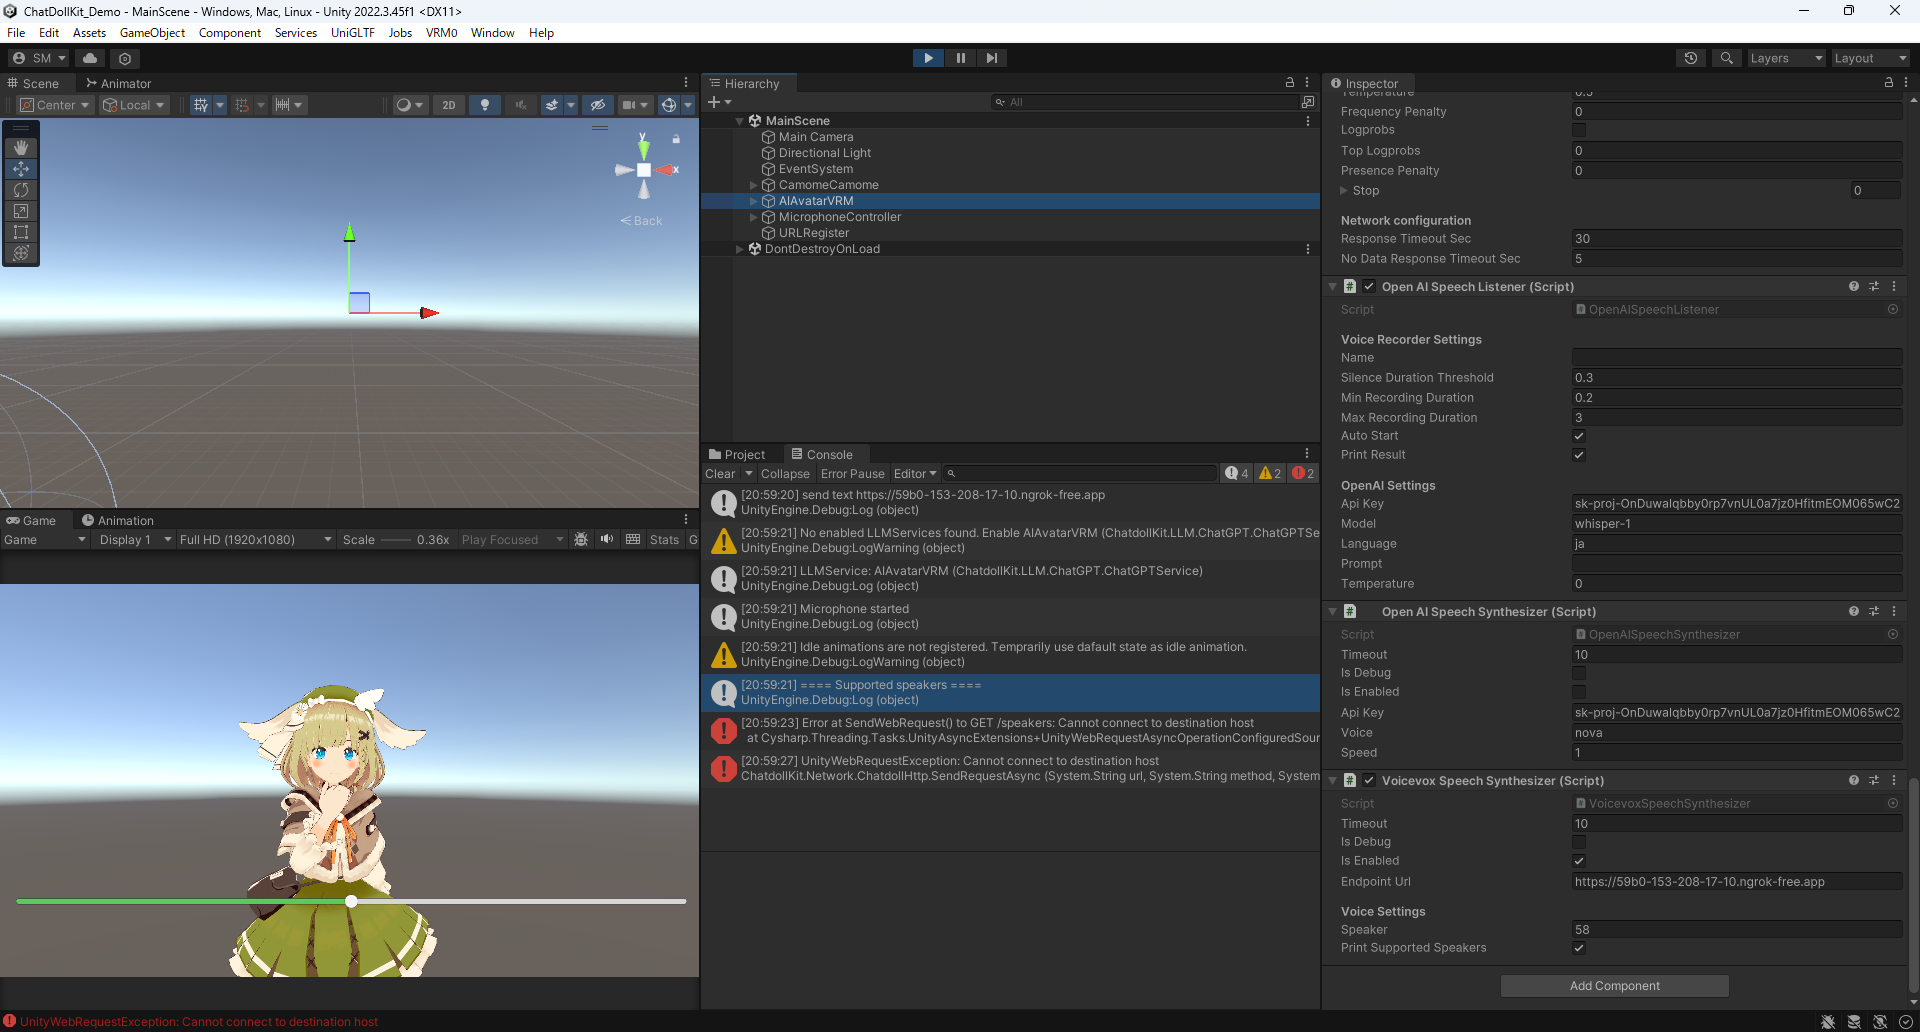Open the Layers dropdown
This screenshot has width=1920, height=1032.
1785,58
